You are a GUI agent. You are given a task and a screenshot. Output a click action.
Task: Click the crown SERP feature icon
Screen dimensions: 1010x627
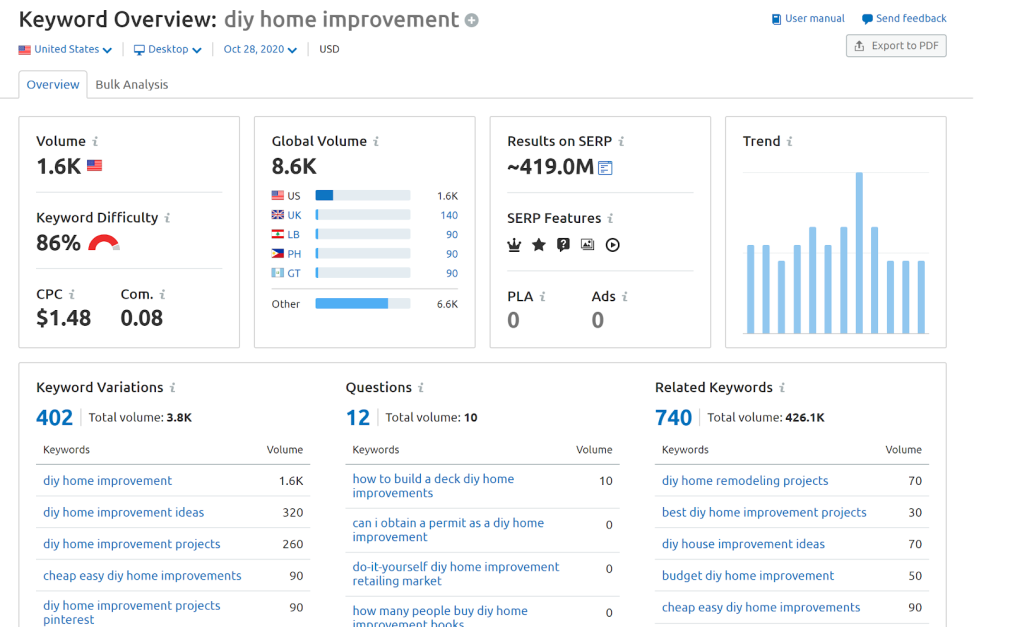pos(514,245)
